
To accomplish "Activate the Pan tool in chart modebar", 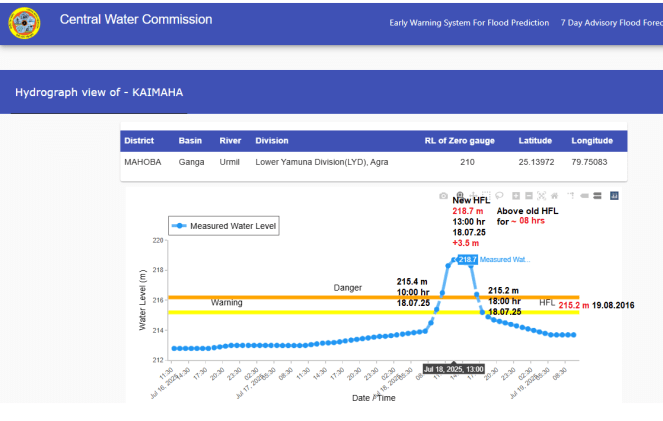I will click(x=472, y=196).
